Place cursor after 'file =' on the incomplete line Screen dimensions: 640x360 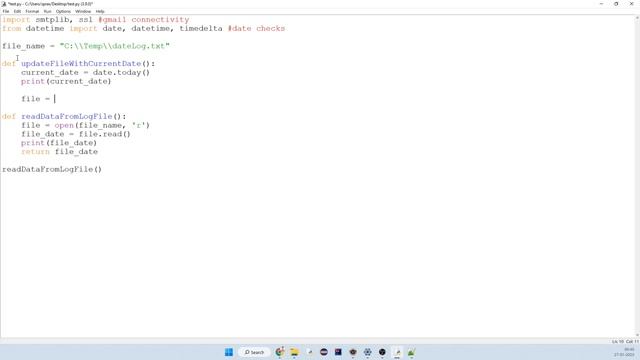(55, 99)
